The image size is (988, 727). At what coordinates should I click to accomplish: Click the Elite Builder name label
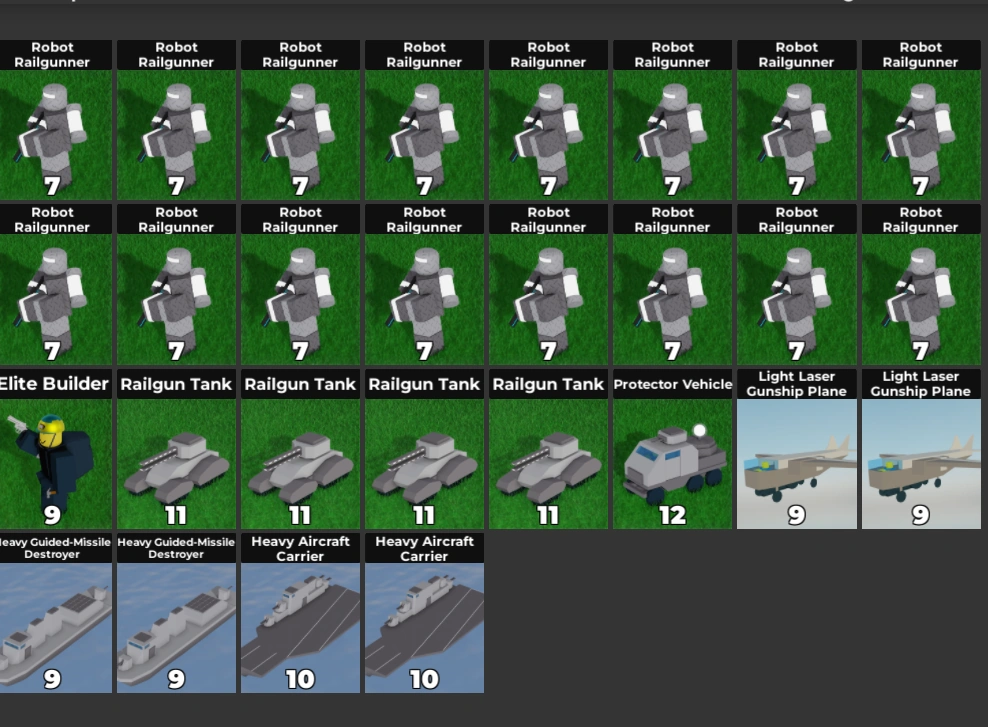[x=54, y=384]
